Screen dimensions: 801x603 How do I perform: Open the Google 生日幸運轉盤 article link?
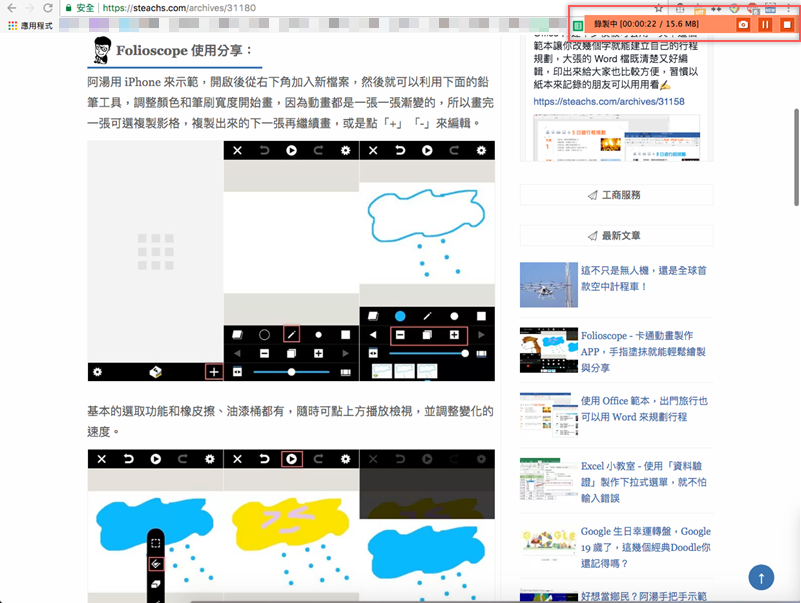[646, 547]
